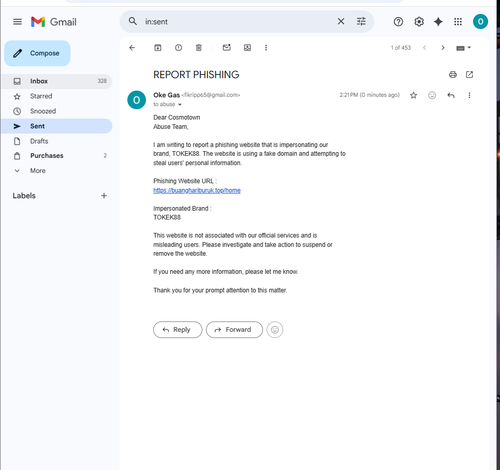
Task: Create new label plus icon
Action: click(104, 196)
